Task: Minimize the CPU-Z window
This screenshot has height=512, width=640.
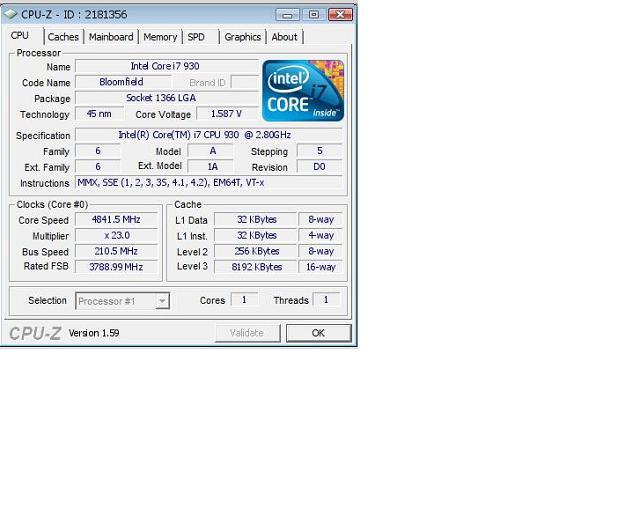Action: 287,15
